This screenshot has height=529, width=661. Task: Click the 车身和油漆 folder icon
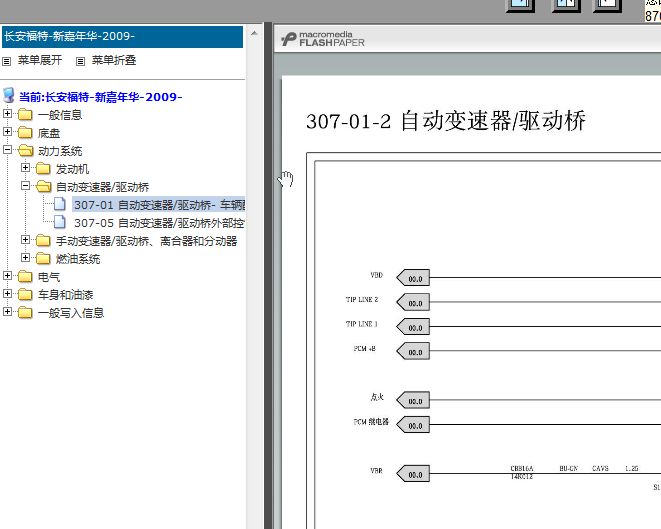tap(25, 295)
